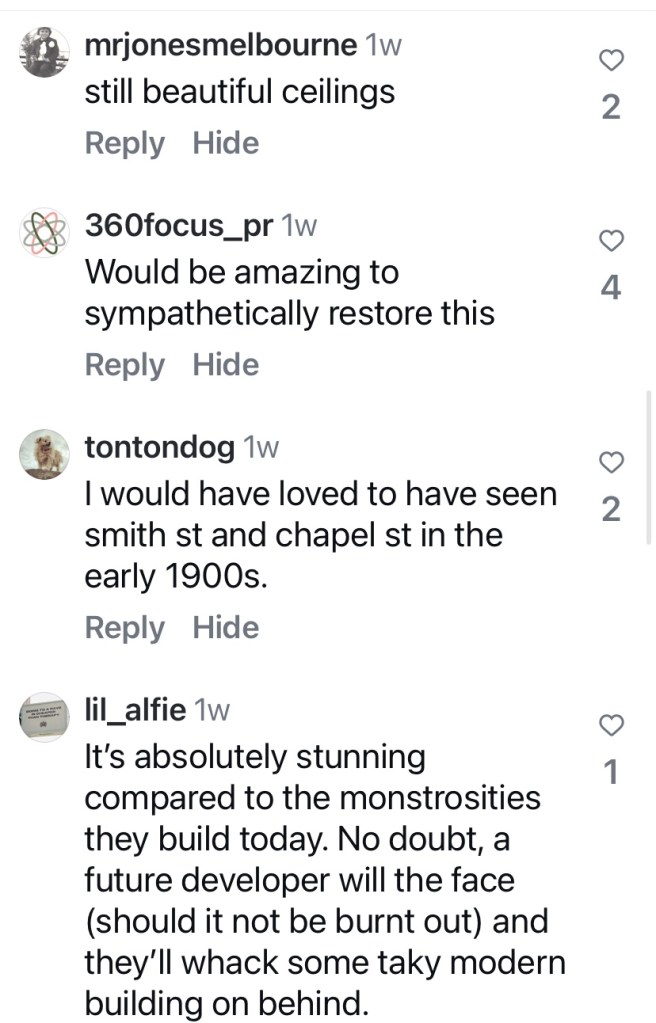Hide mrjonesmelbourne's comment
This screenshot has height=1023, width=656.
click(225, 144)
